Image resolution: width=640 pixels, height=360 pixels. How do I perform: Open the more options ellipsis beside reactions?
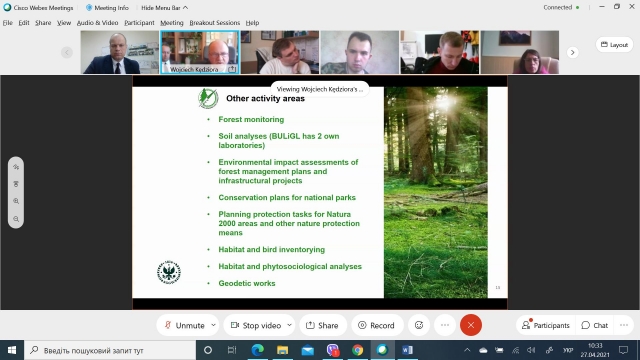(445, 325)
